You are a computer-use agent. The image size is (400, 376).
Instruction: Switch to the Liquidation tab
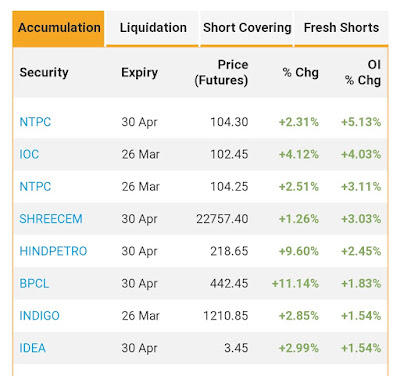[x=153, y=28]
